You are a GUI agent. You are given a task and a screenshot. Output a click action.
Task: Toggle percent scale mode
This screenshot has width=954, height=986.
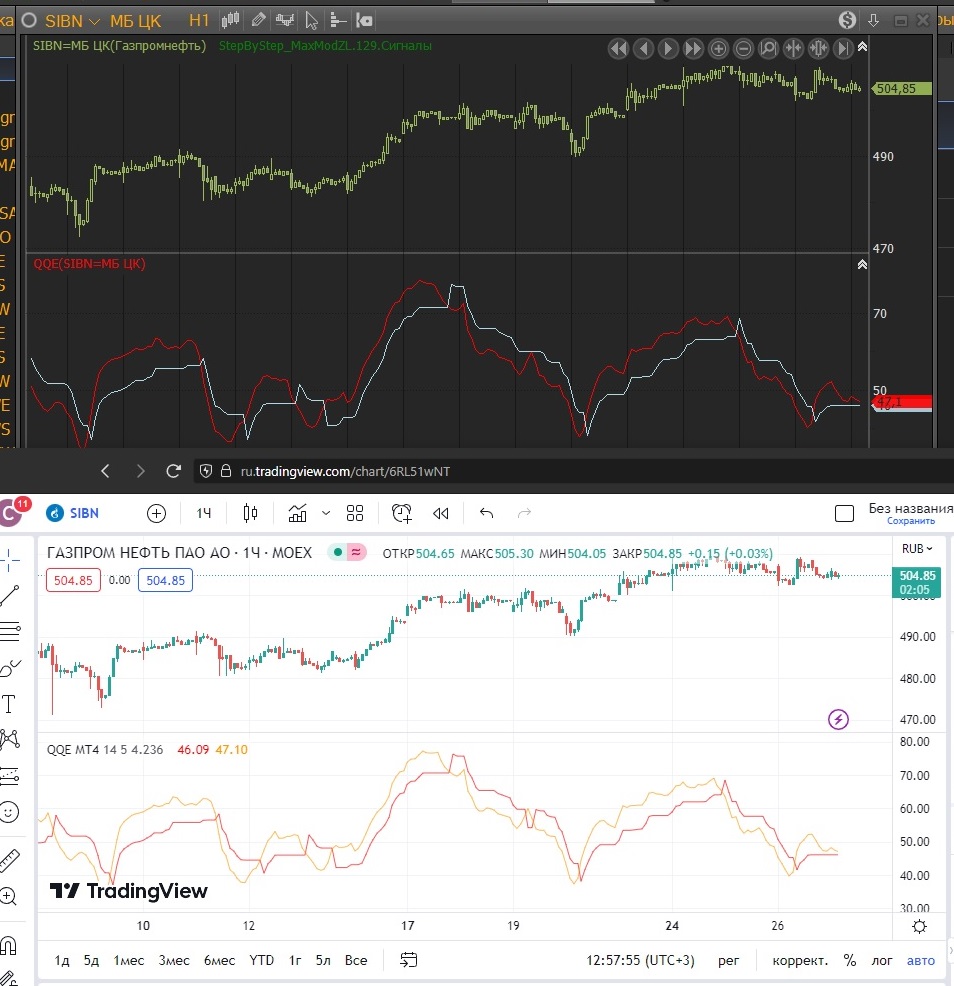(x=849, y=960)
